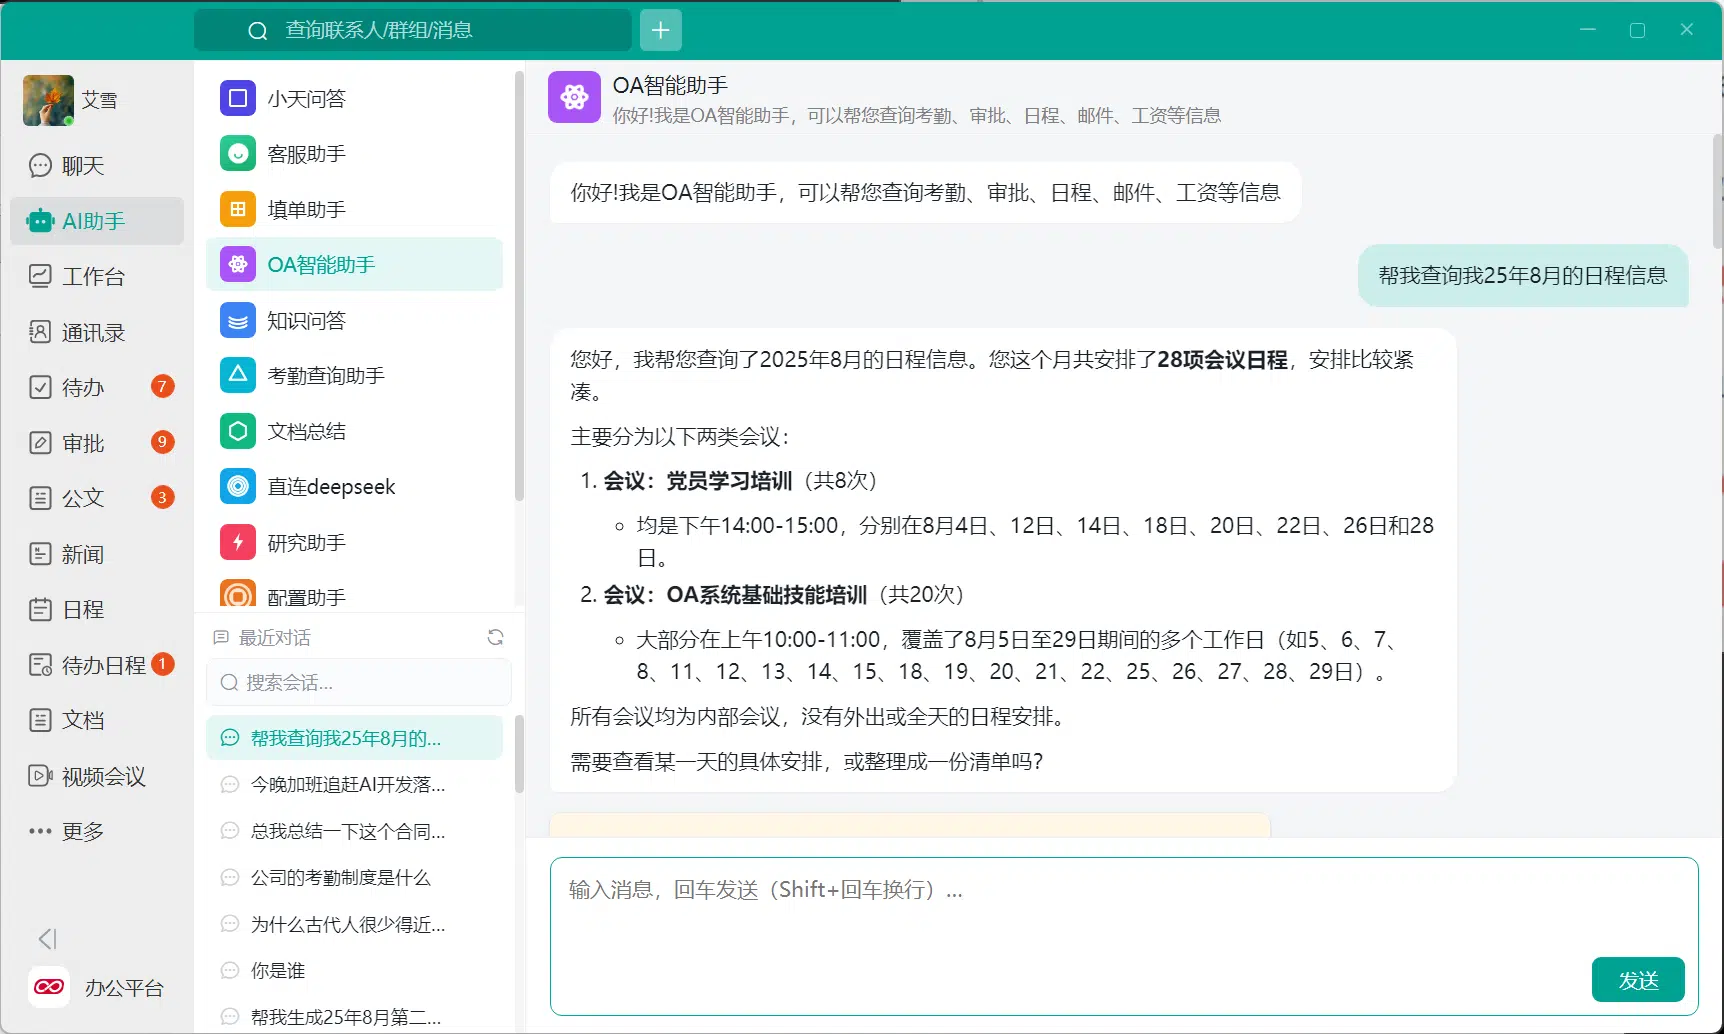This screenshot has width=1724, height=1034.
Task: Open the 直连deepseek assistant icon
Action: tap(238, 486)
